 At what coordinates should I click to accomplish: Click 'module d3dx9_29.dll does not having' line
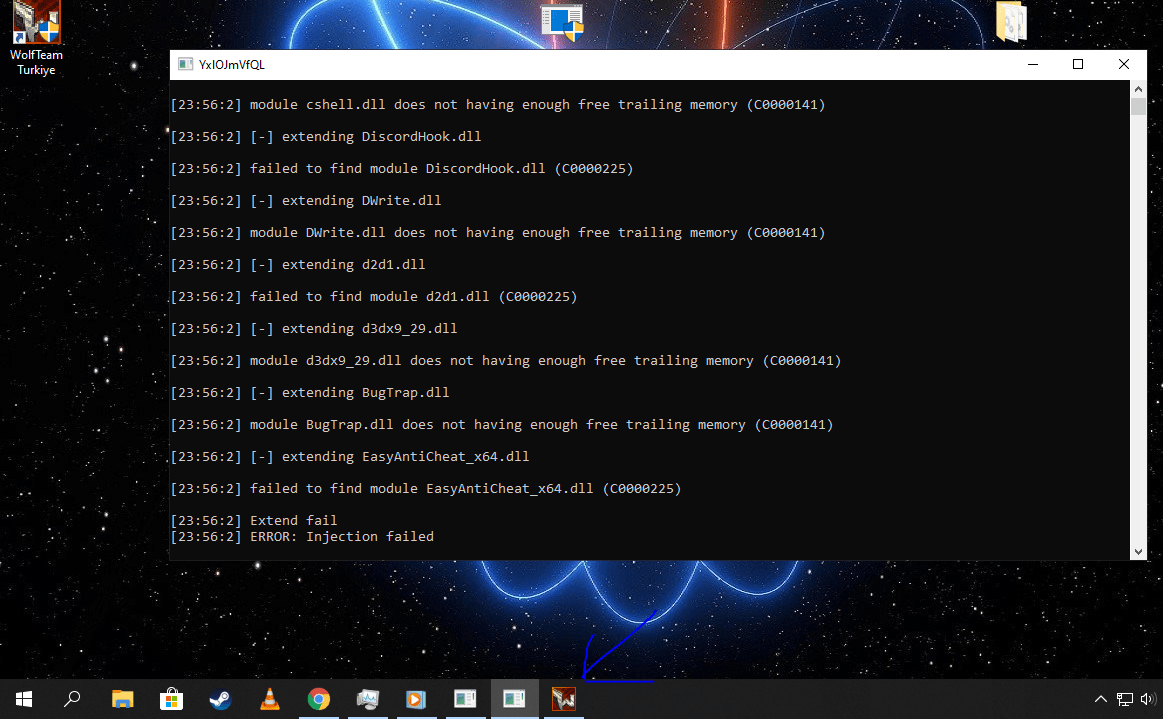(506, 361)
